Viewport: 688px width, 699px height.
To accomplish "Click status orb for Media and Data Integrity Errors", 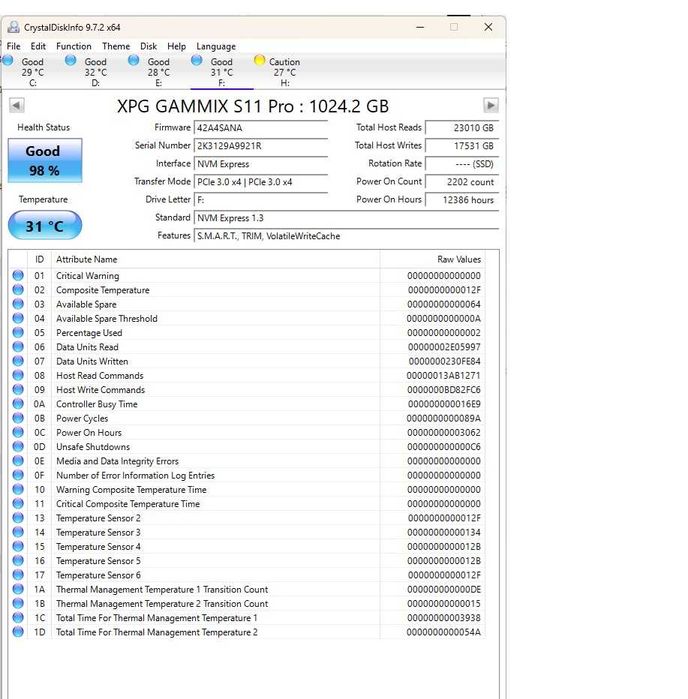I will click(18, 461).
